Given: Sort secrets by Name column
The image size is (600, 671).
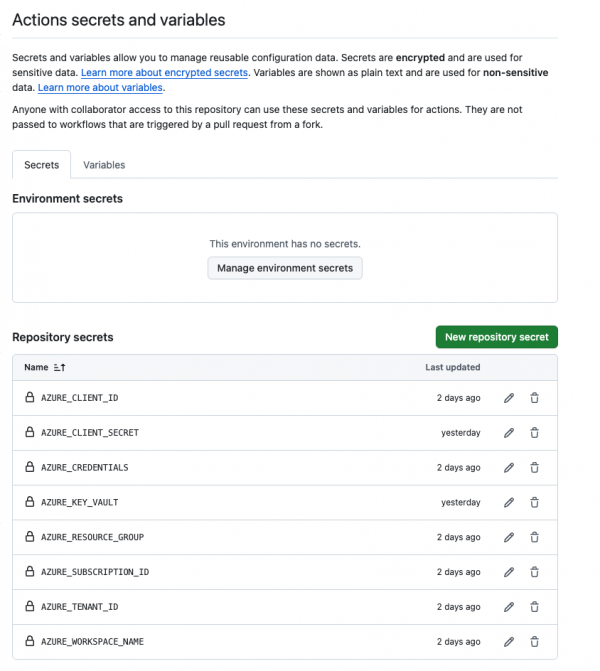Looking at the screenshot, I should (45, 367).
